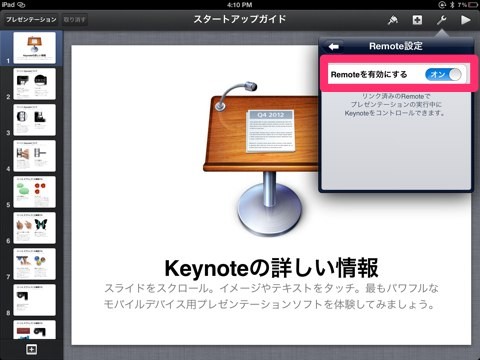Start the slideshow with Play button
The height and width of the screenshot is (360, 480).
[466, 20]
